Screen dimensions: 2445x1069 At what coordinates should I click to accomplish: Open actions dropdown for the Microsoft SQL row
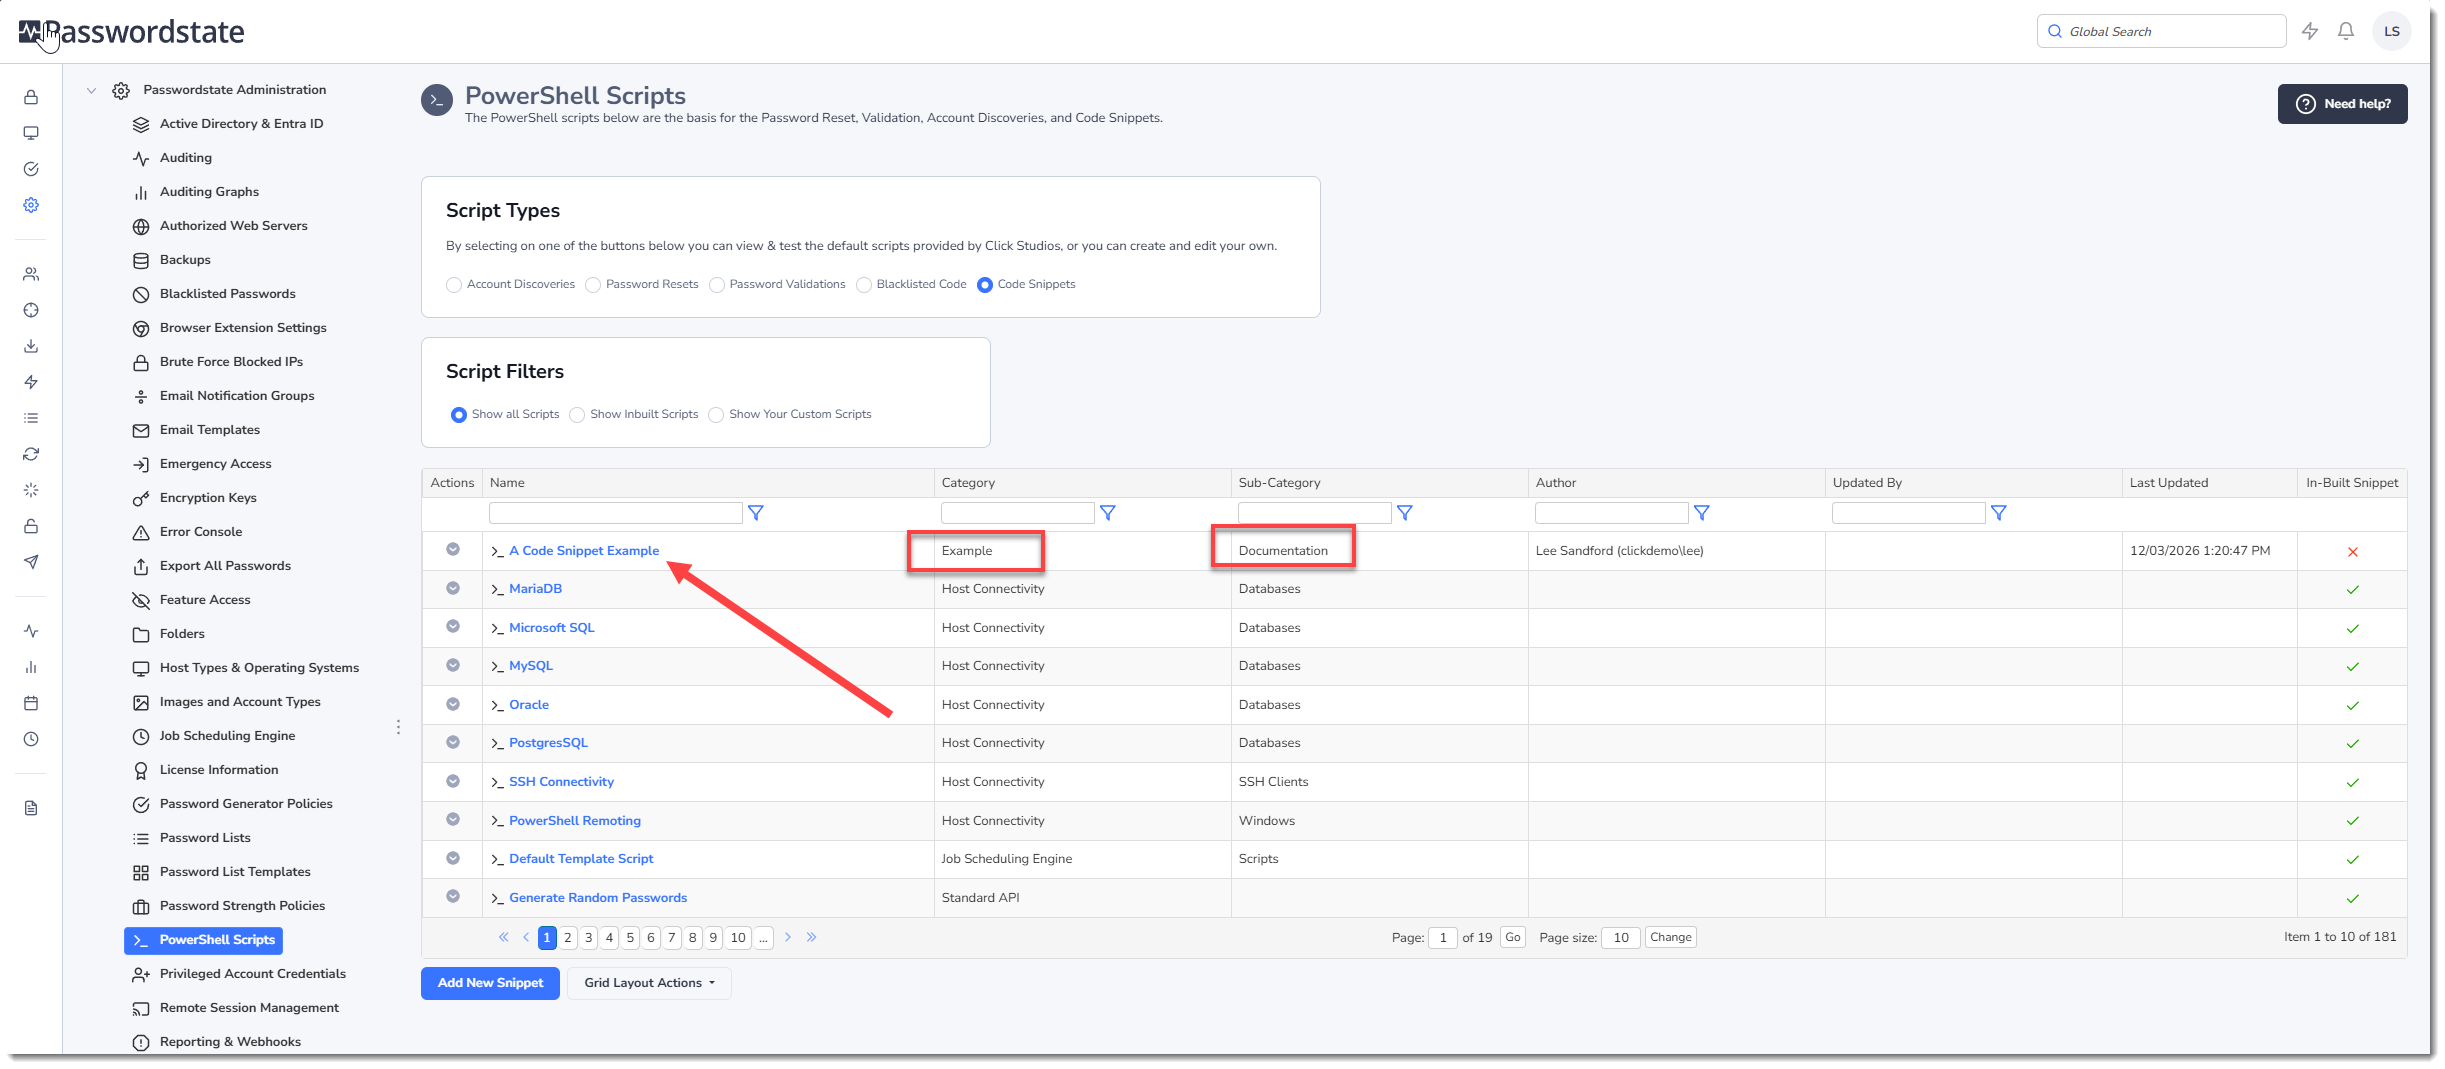point(453,626)
